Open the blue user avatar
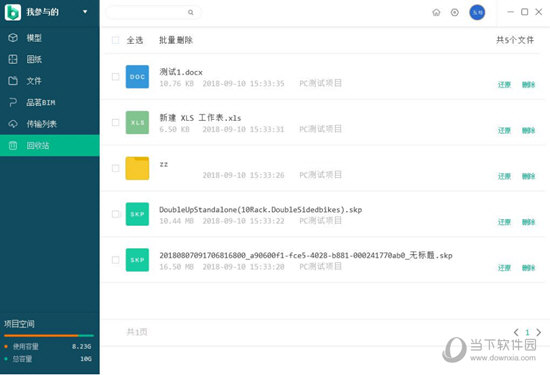The image size is (550, 375). click(x=477, y=12)
